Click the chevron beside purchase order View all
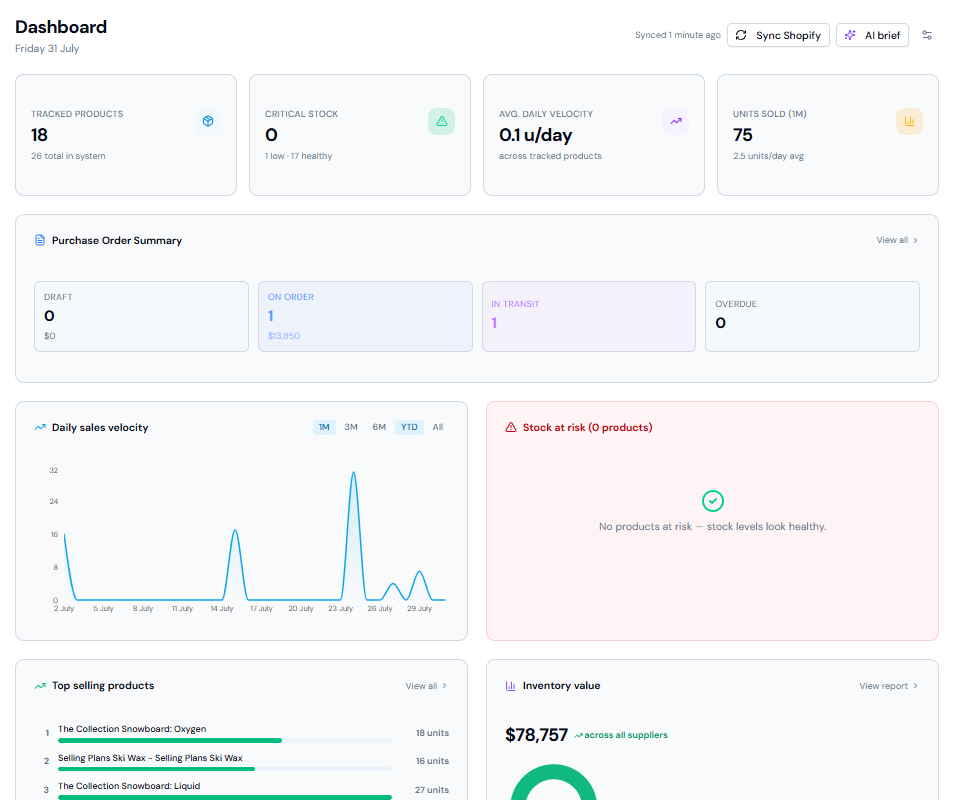Image resolution: width=953 pixels, height=800 pixels. pyautogui.click(x=915, y=240)
